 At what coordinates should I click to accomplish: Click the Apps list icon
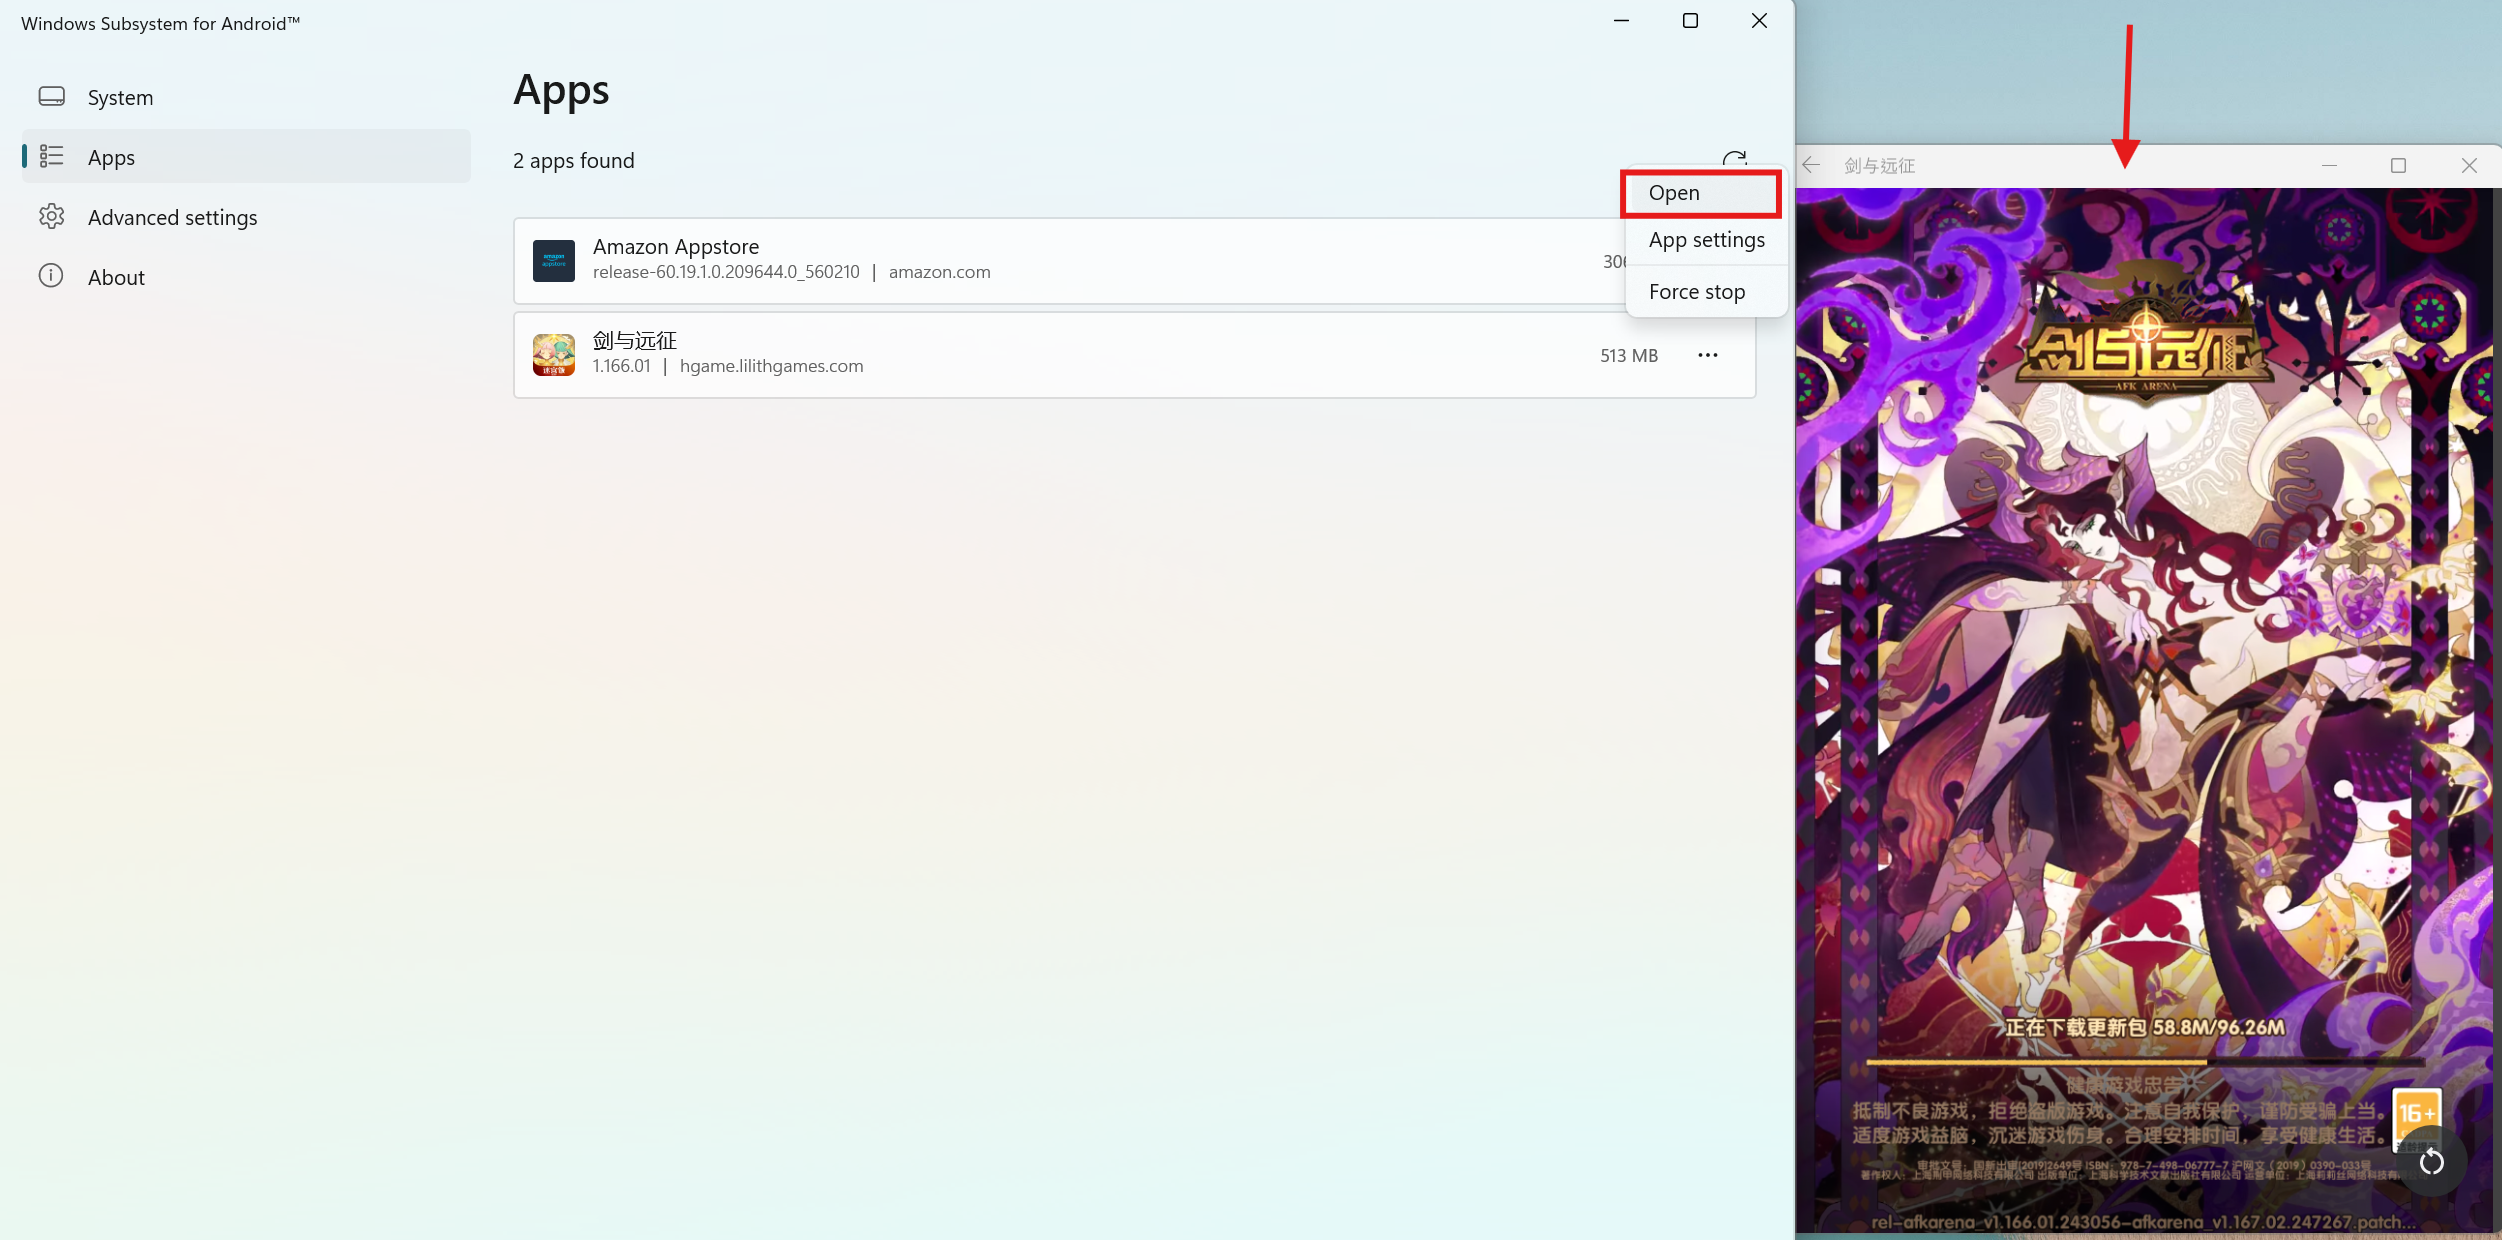51,156
